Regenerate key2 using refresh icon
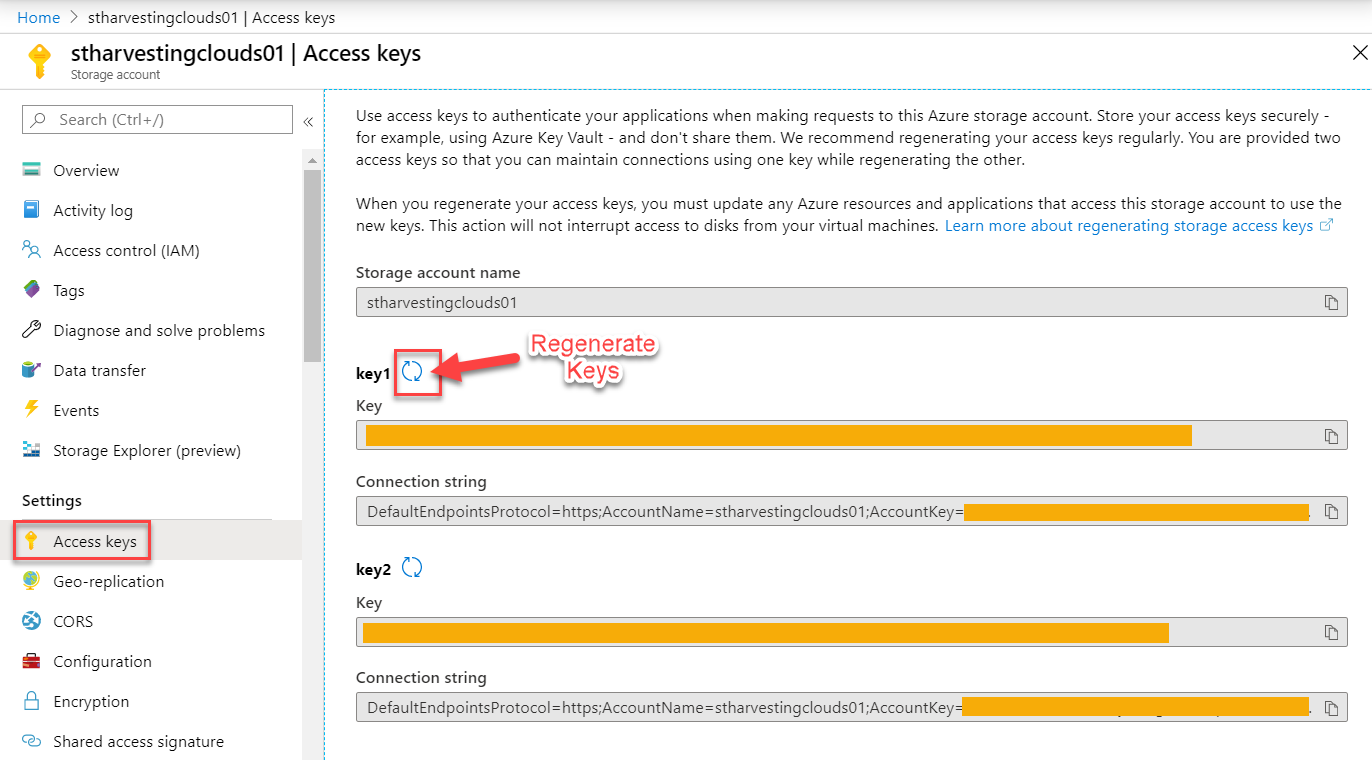Viewport: 1372px width, 760px height. tap(412, 568)
